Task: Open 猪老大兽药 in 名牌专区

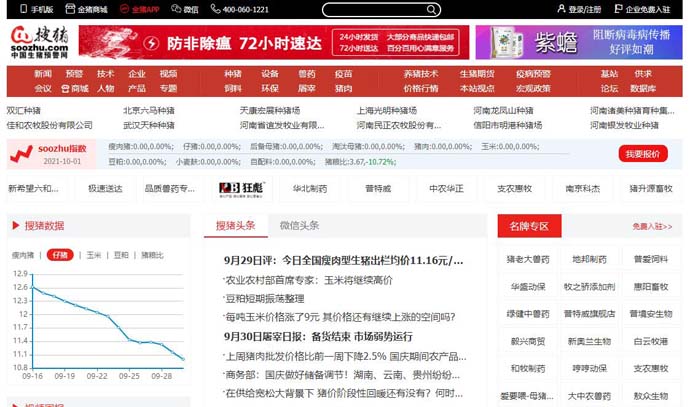Action: [528, 260]
